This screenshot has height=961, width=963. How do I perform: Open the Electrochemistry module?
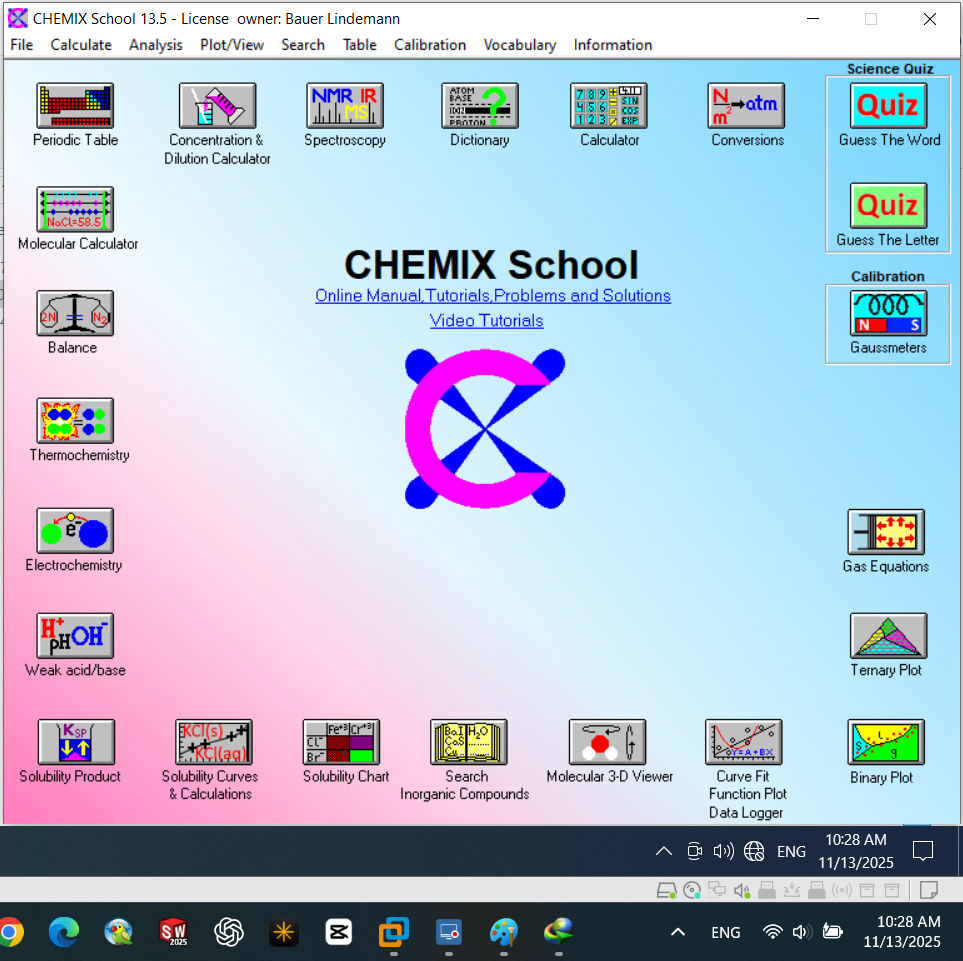click(x=75, y=531)
